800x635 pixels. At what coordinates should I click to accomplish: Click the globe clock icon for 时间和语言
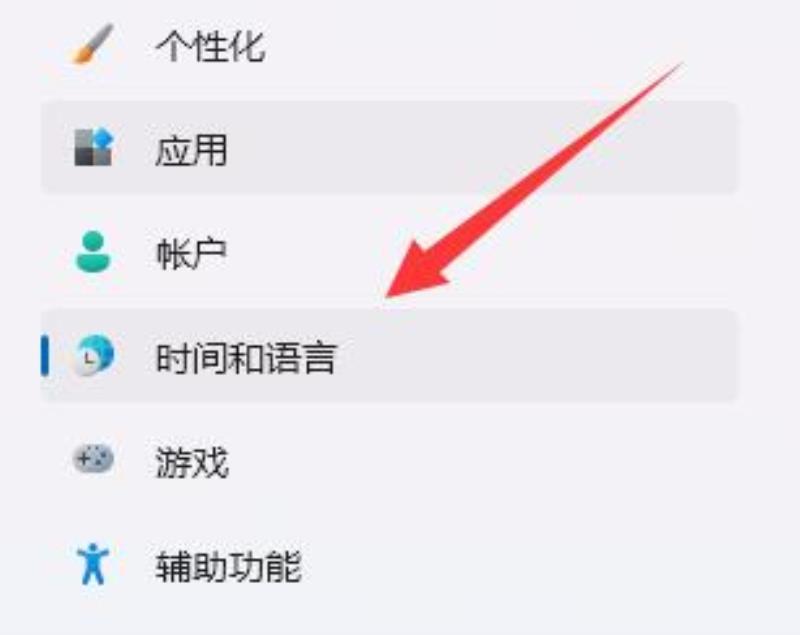[x=93, y=354]
